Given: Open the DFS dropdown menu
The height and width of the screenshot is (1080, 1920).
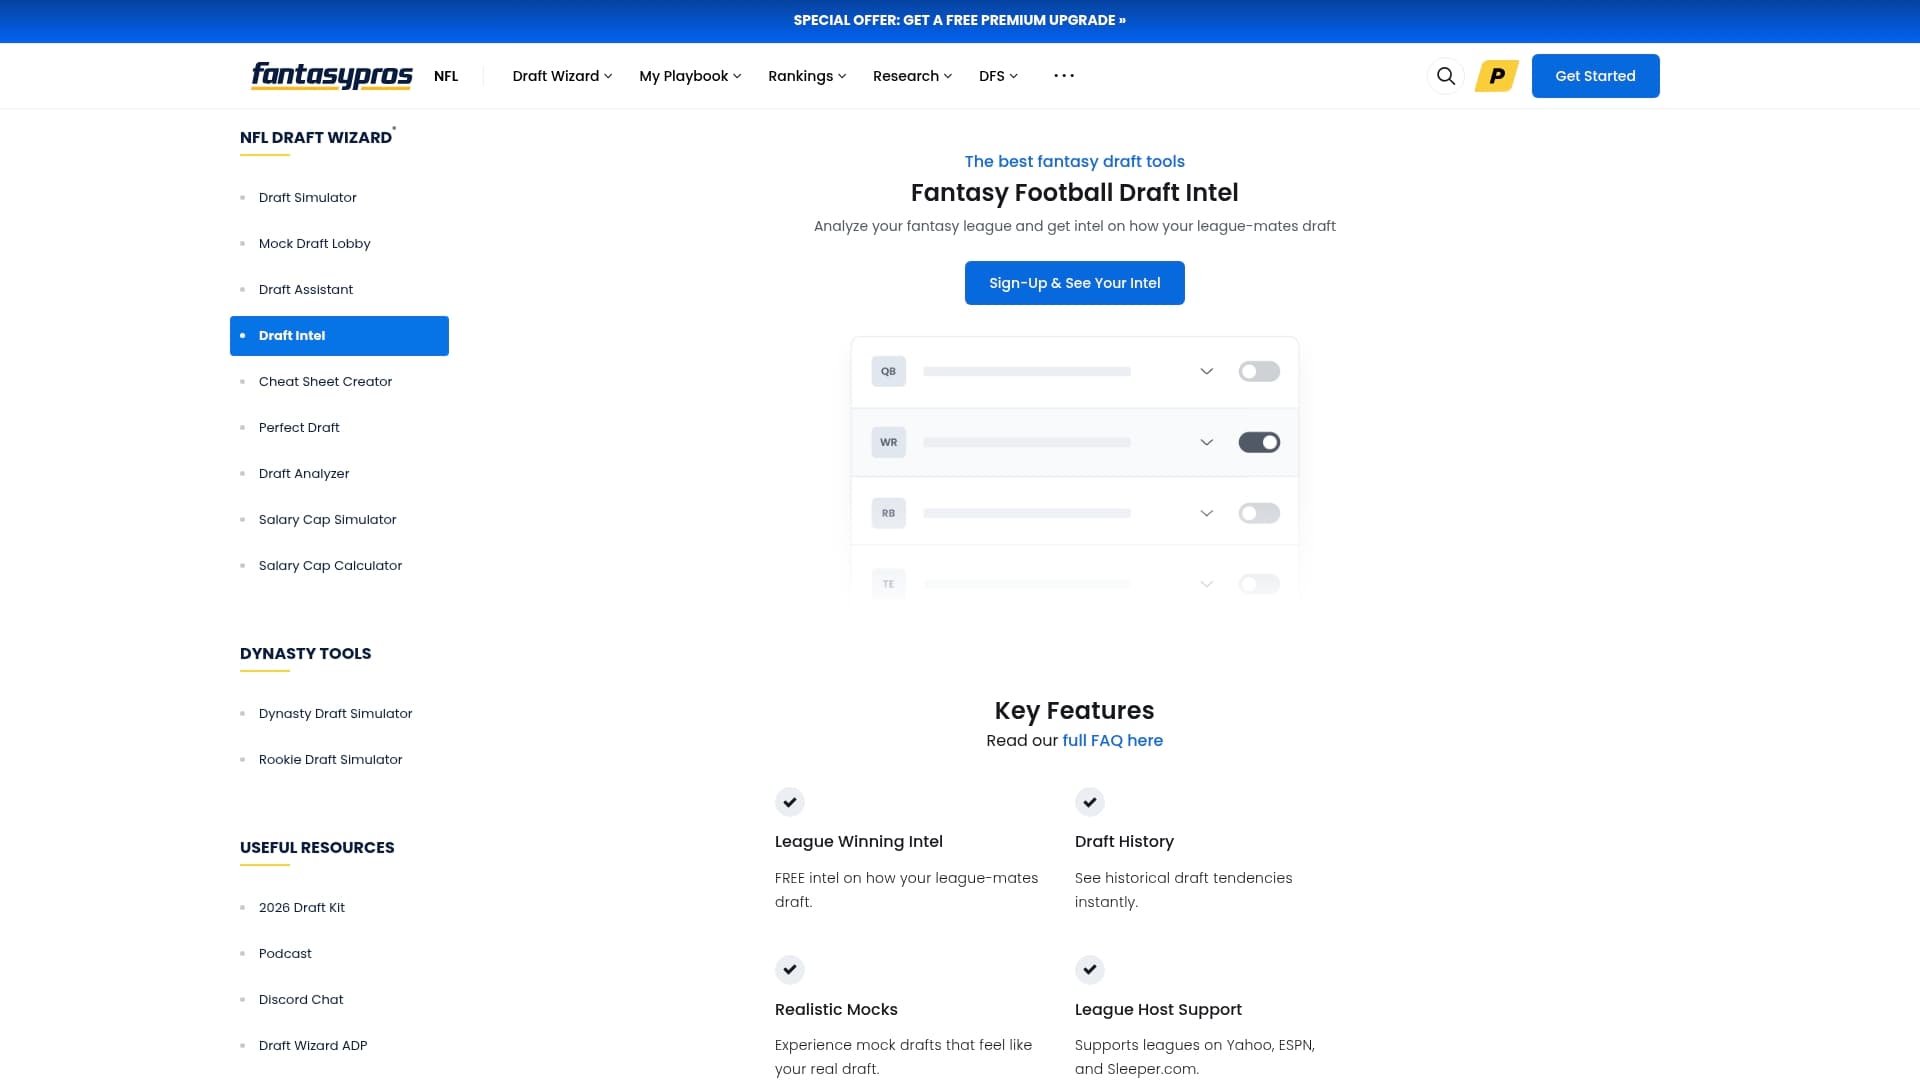Looking at the screenshot, I should 998,76.
